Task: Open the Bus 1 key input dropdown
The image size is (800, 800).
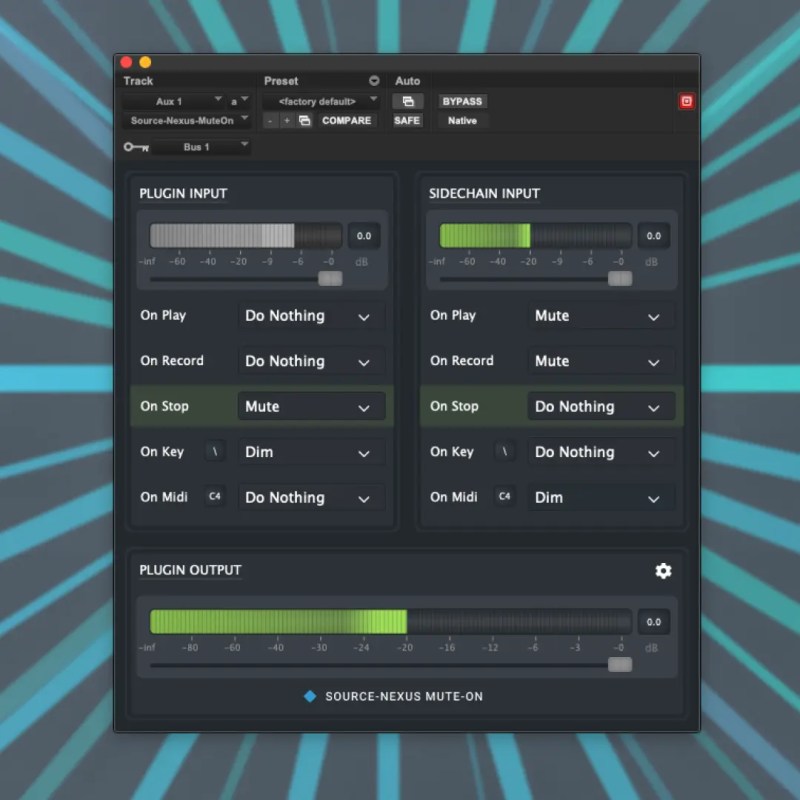Action: [201, 147]
